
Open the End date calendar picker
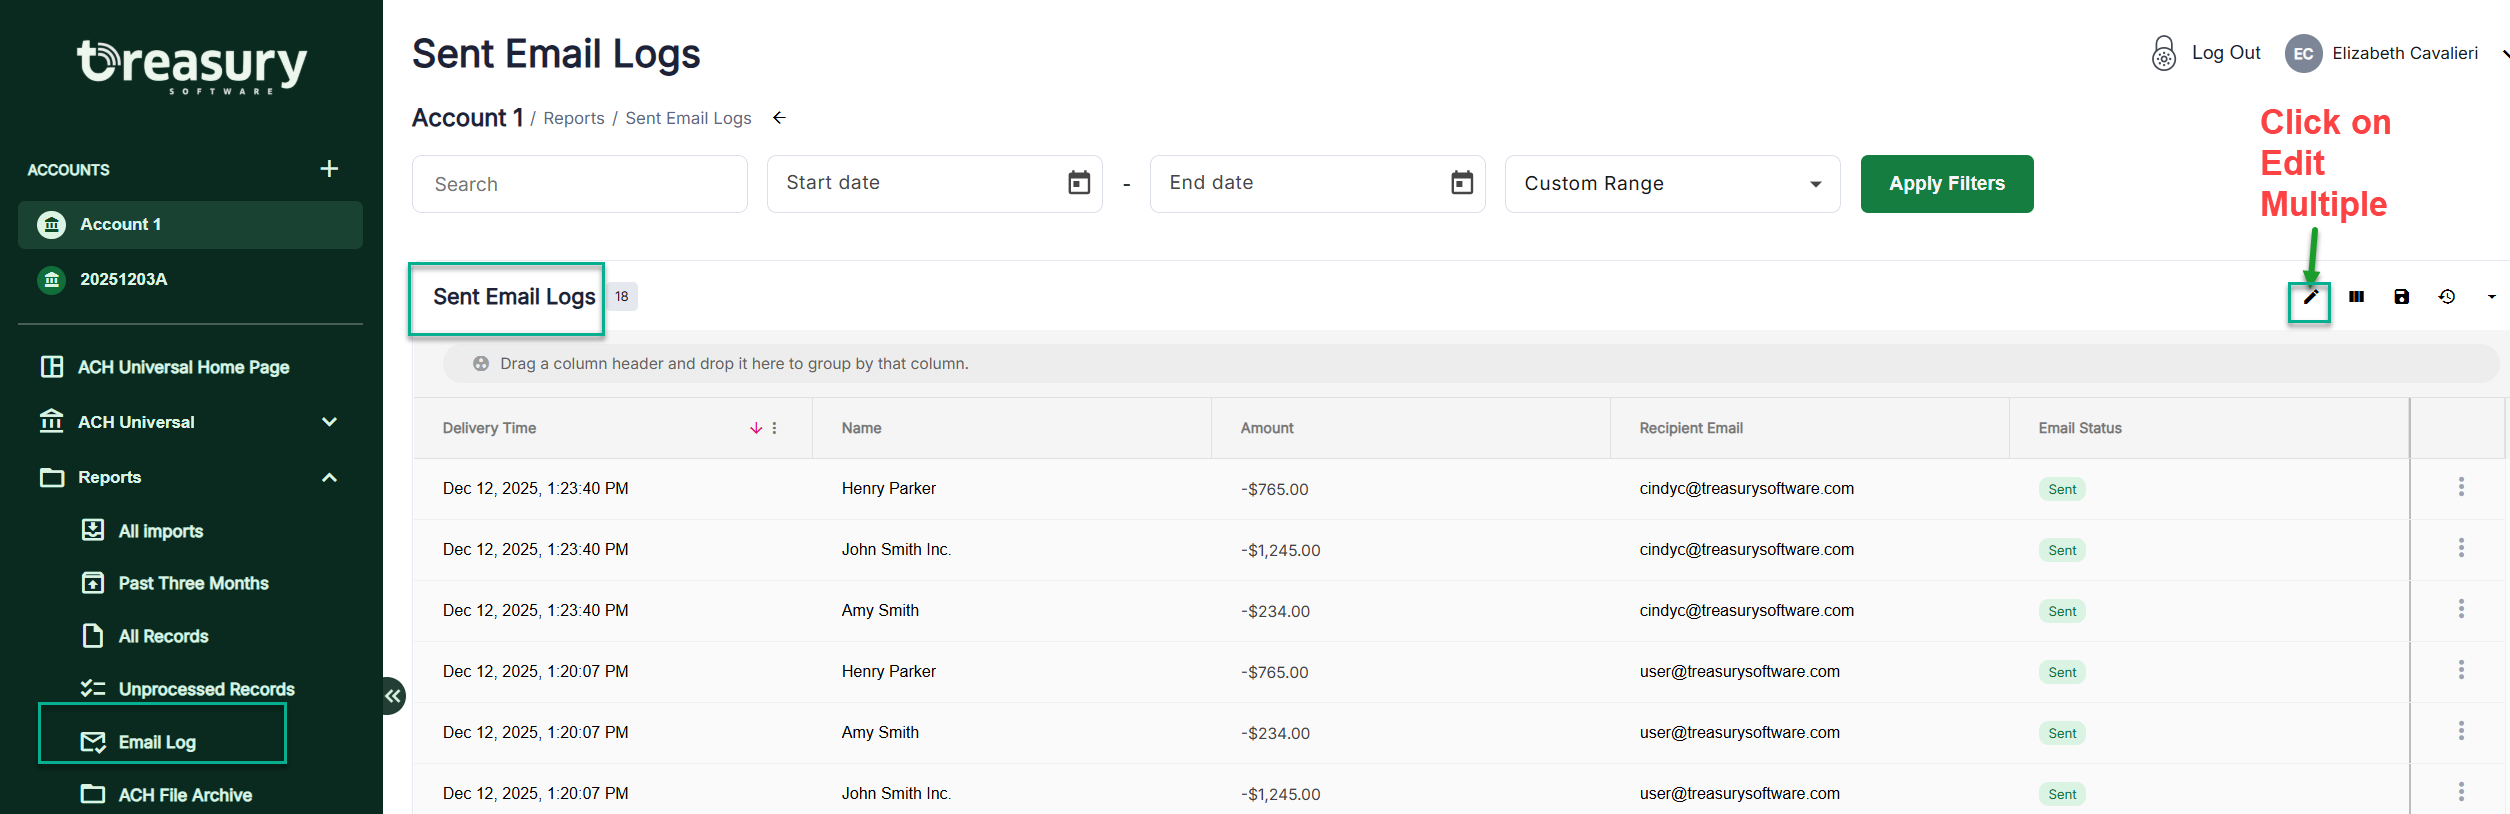[x=1462, y=183]
